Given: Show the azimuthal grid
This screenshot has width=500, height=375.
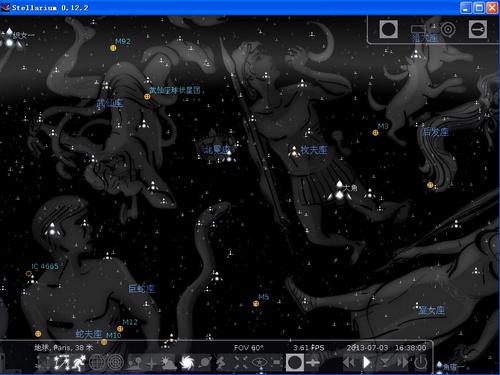Looking at the screenshot, I should pos(115,363).
